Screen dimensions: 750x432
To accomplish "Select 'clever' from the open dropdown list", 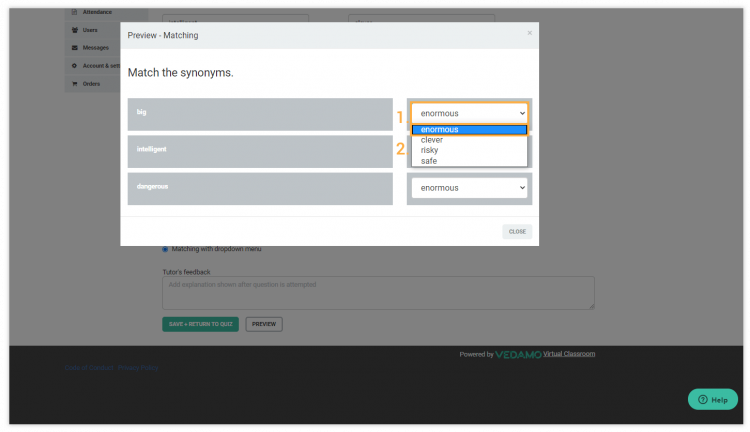I will tap(469, 140).
